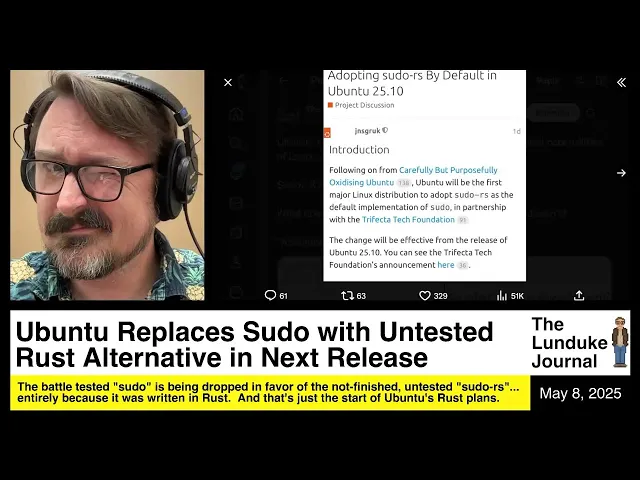Share the post with the upload arrow icon
Viewport: 640px width, 480px height.
[x=579, y=296]
